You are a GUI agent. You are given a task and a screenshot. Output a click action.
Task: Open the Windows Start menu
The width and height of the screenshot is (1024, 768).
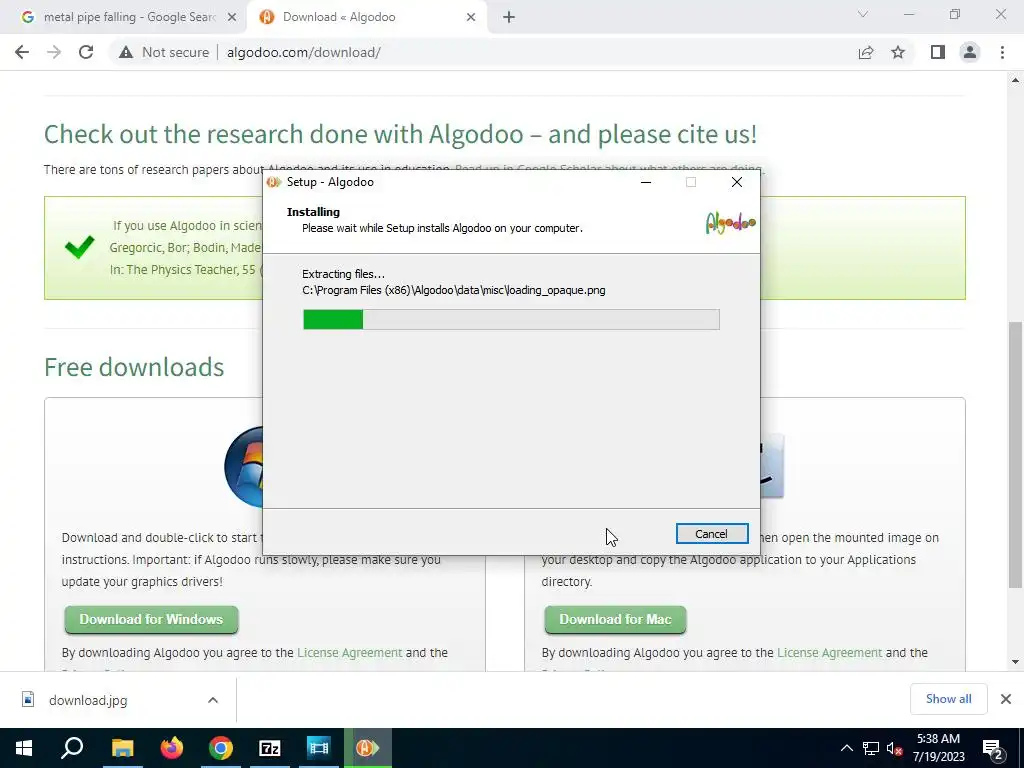[24, 748]
